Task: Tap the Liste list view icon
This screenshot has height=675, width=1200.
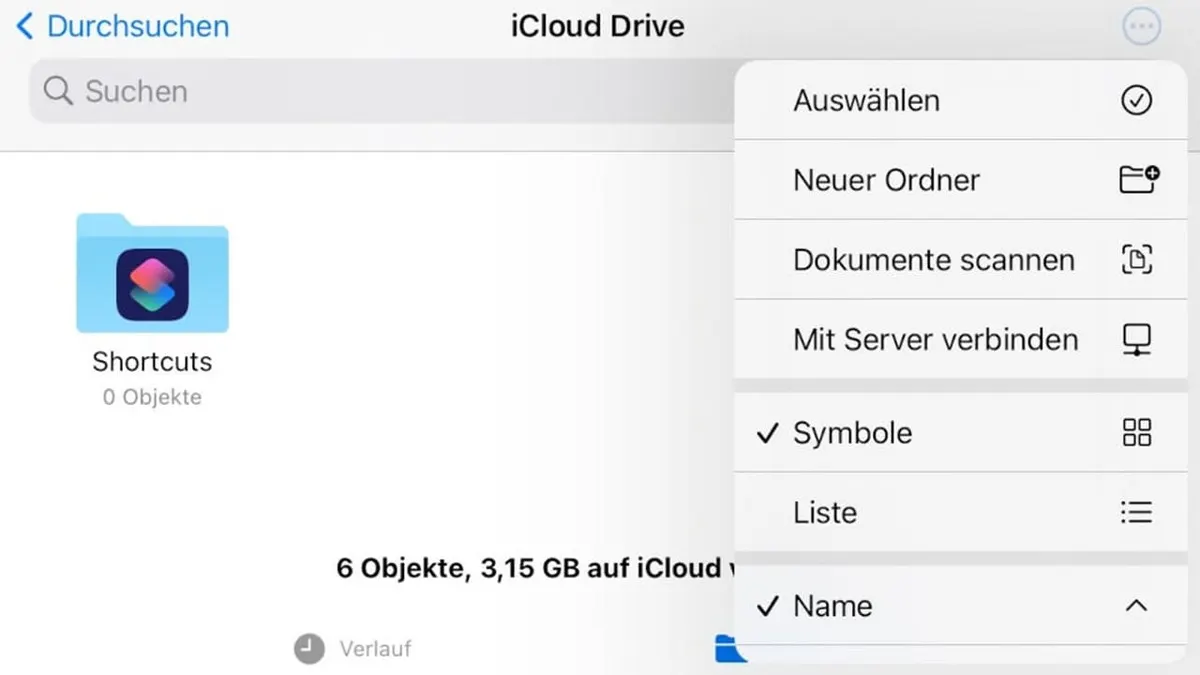Action: [1136, 512]
